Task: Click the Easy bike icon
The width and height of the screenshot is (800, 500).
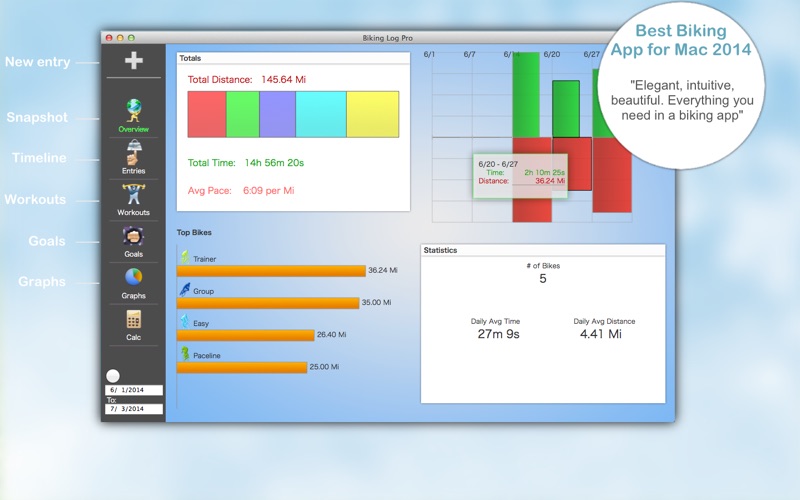Action: pos(185,321)
